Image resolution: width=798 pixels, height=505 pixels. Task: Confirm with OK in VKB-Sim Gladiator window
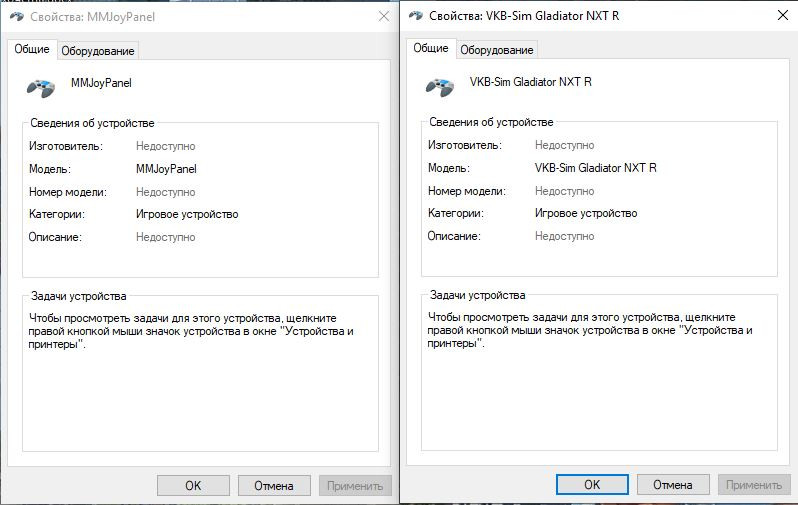[592, 485]
